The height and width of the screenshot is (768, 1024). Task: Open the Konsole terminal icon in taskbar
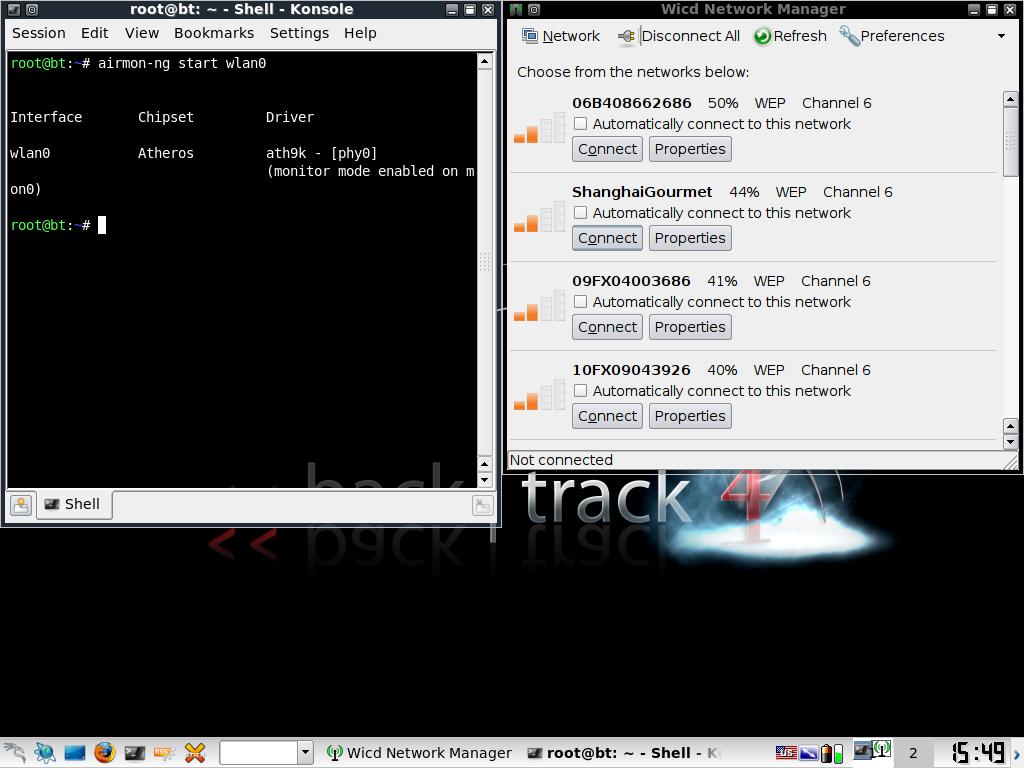[134, 753]
